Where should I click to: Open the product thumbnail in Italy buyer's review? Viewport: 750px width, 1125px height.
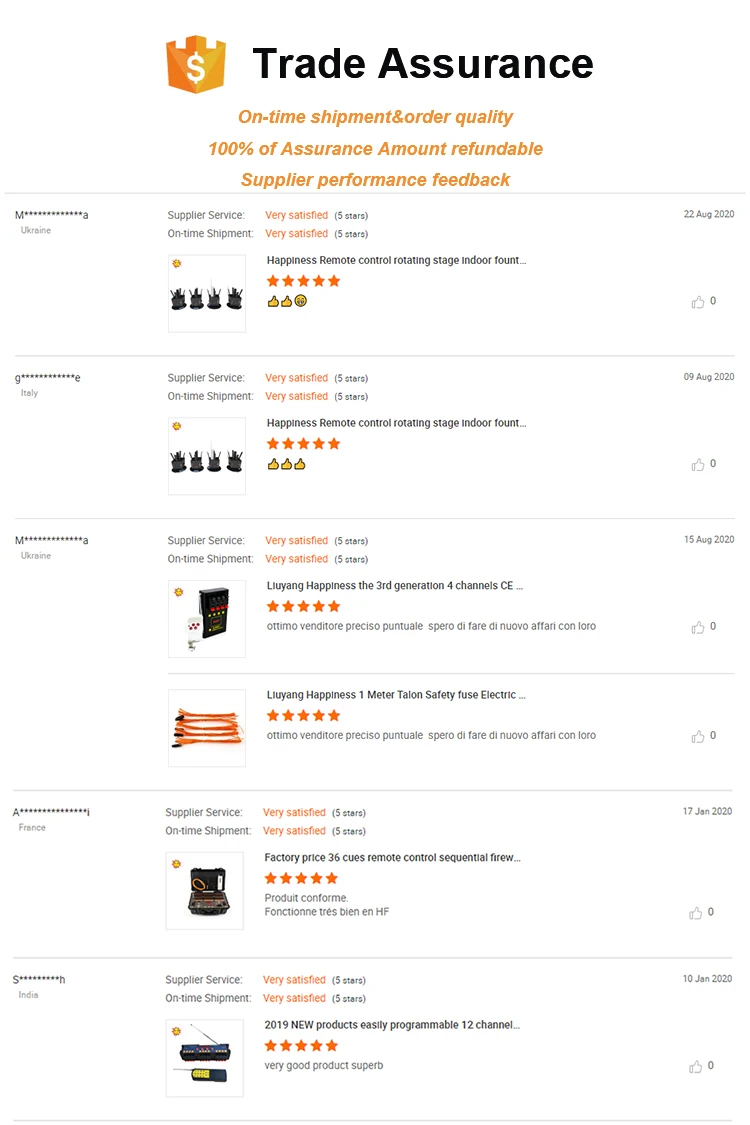[207, 456]
